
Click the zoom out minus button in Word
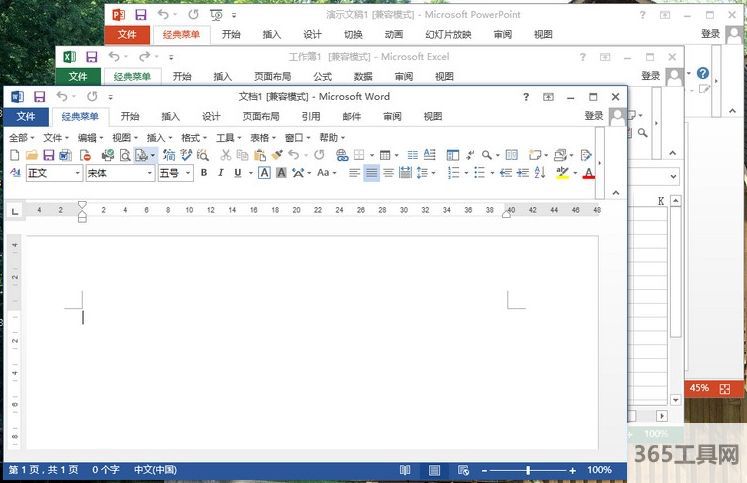[x=485, y=471]
